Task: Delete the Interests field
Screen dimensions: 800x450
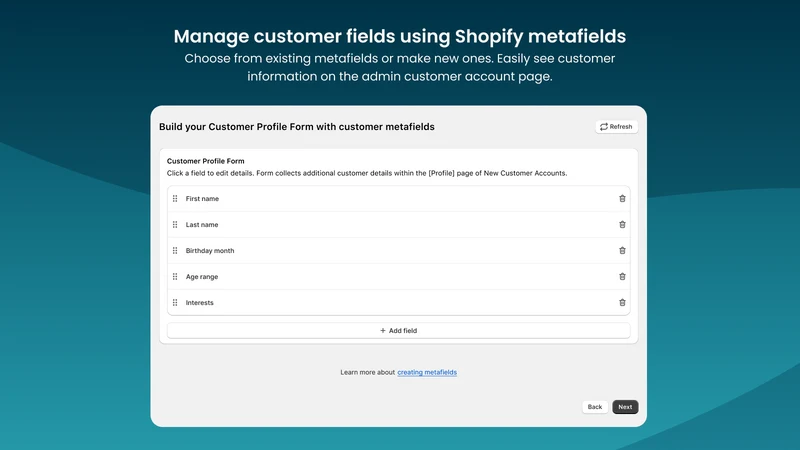Action: click(622, 303)
